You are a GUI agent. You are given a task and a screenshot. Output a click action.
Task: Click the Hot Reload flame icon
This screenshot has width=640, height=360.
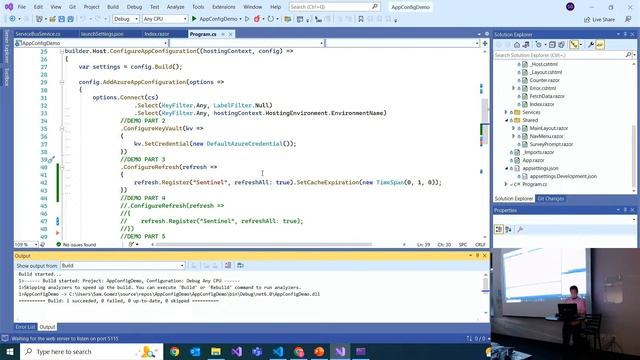(257, 19)
